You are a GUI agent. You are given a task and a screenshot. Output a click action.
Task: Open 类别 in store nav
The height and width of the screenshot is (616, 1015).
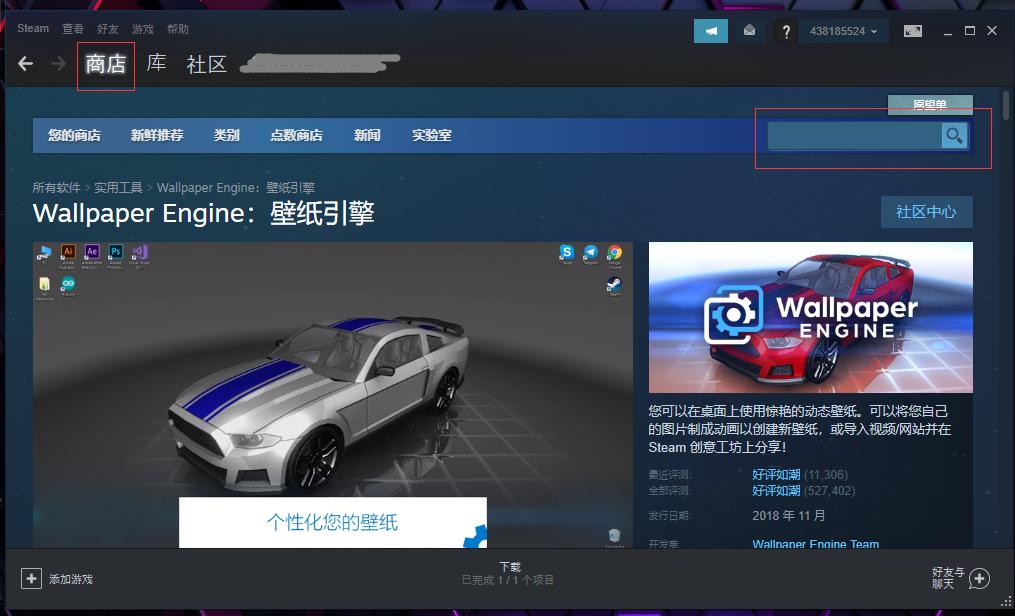coord(227,135)
